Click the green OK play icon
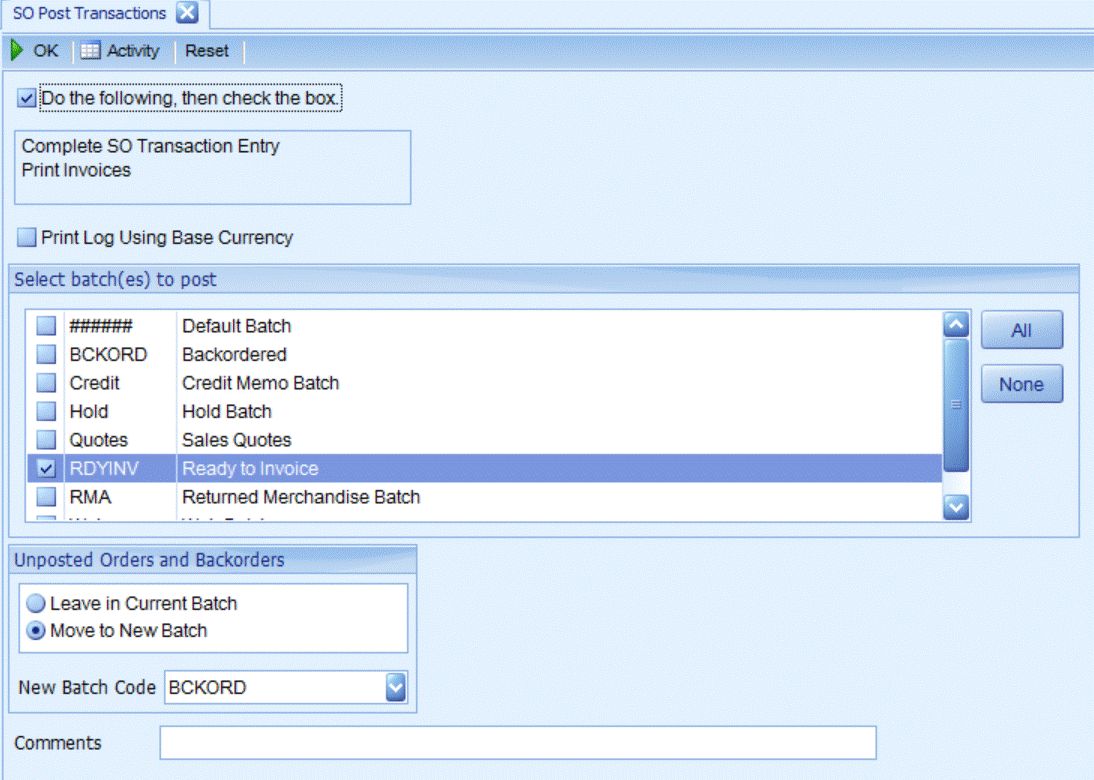The width and height of the screenshot is (1094, 780). [17, 51]
